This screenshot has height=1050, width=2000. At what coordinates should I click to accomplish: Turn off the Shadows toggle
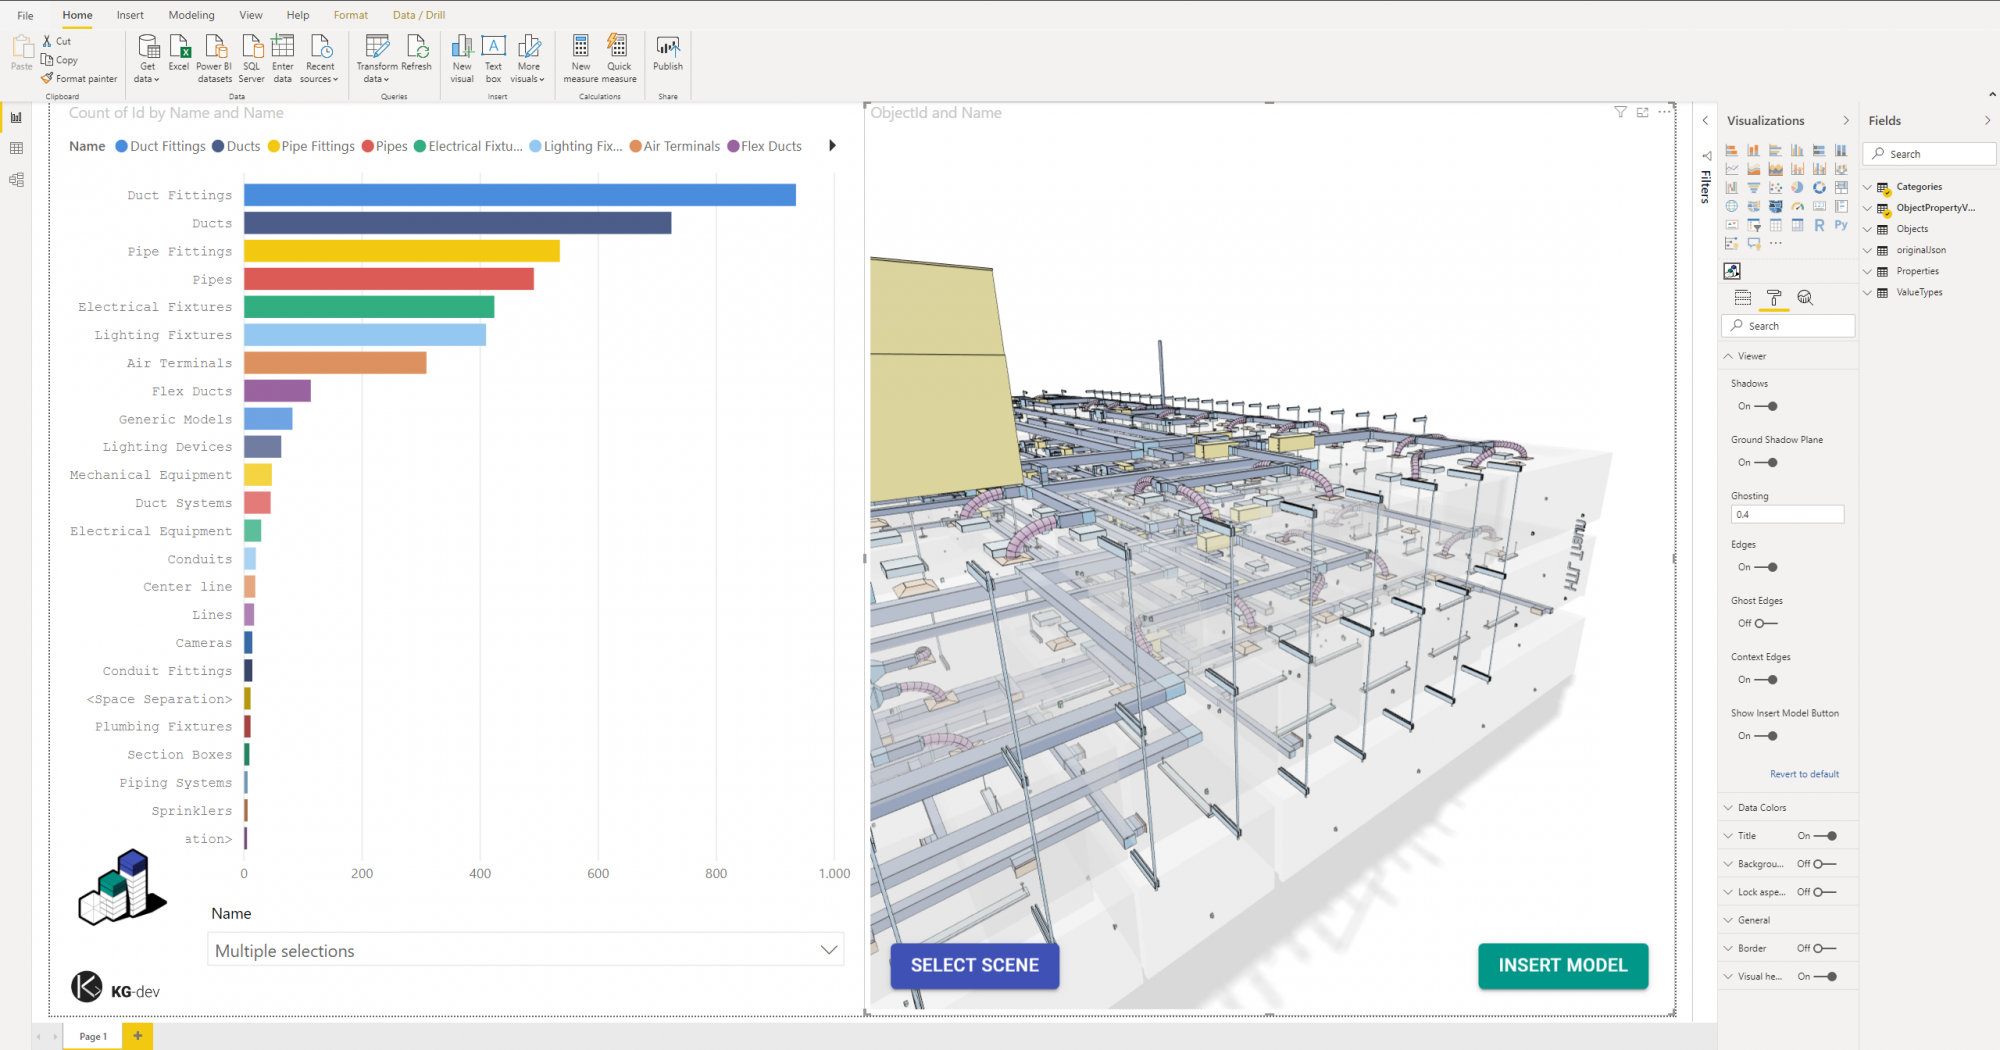click(x=1766, y=407)
